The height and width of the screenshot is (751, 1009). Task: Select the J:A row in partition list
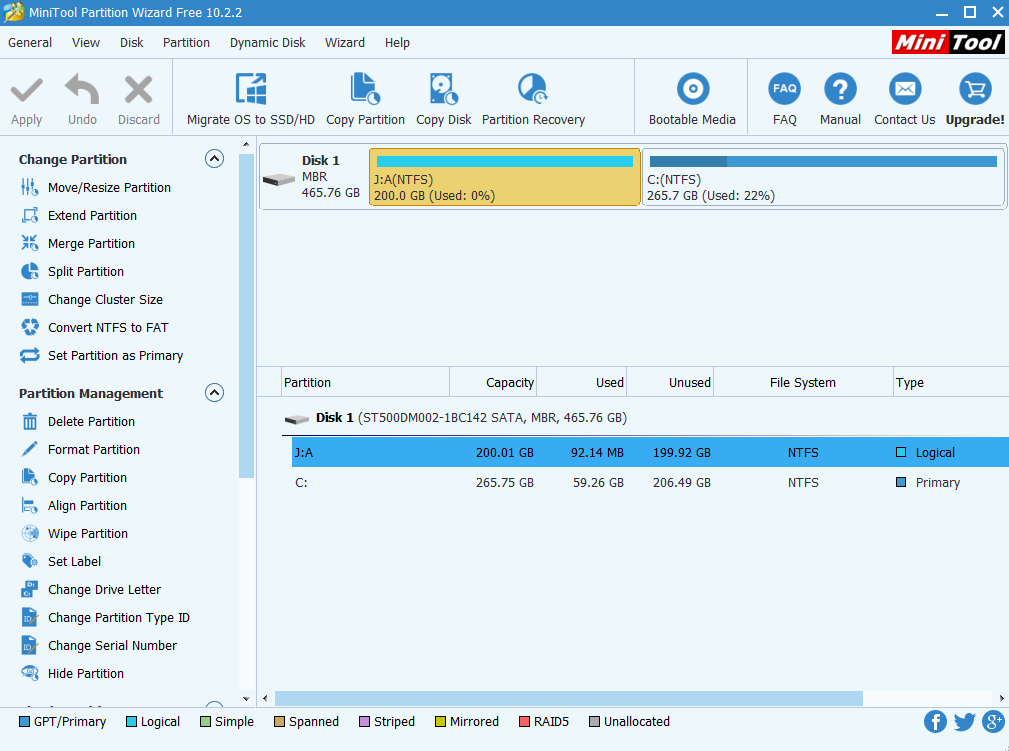click(650, 452)
